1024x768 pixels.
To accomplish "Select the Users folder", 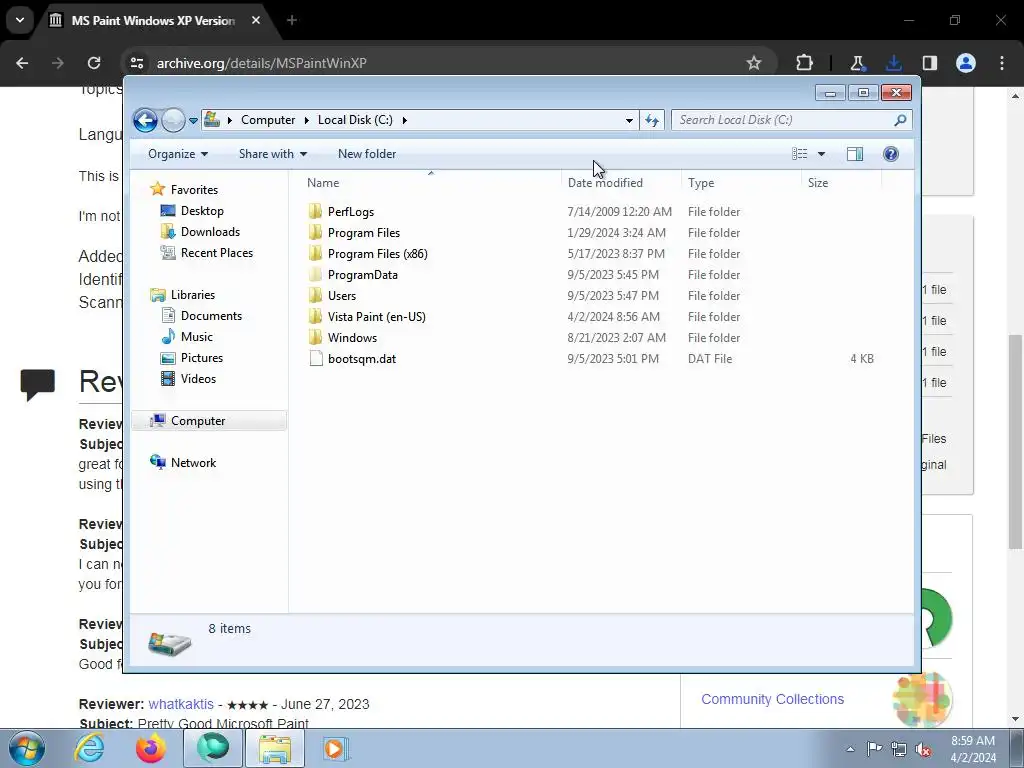I will 342,296.
